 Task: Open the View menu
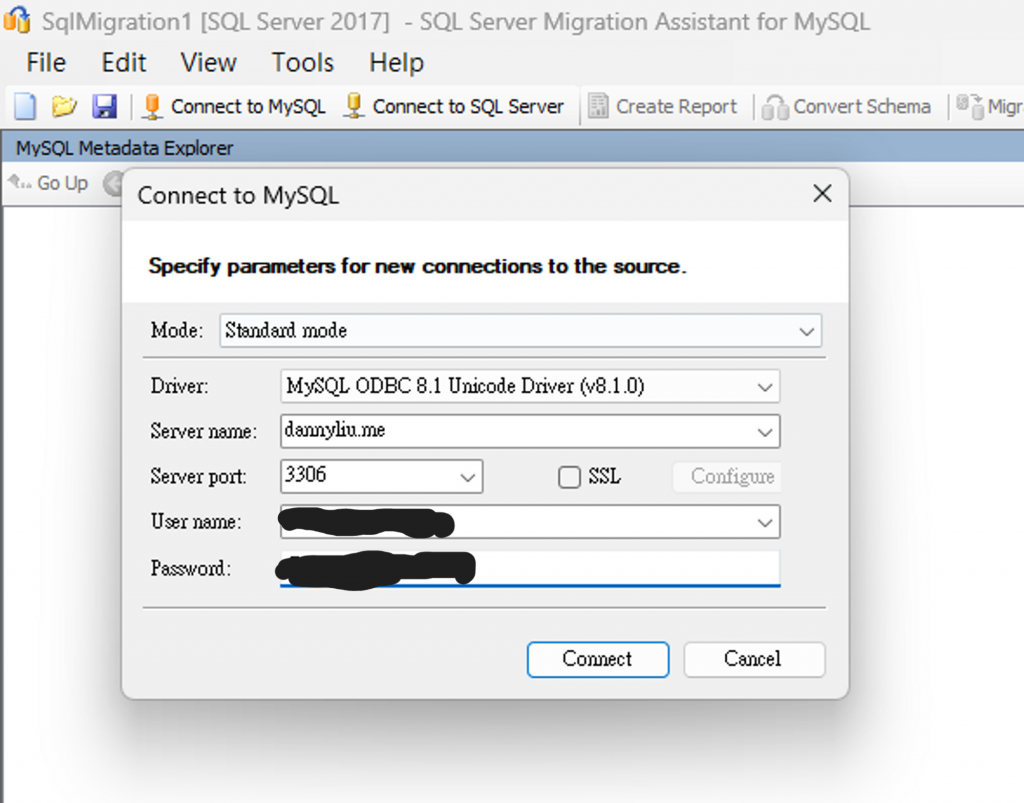pos(208,63)
